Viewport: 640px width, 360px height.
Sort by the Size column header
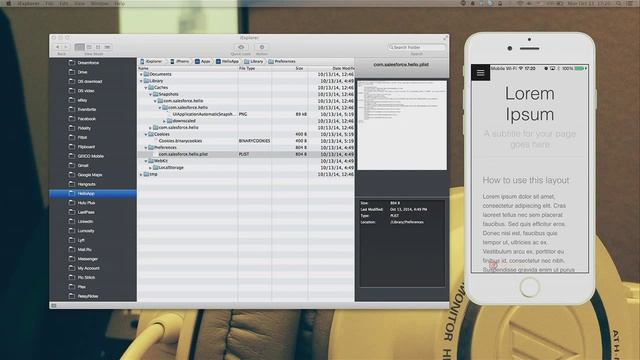(290, 69)
